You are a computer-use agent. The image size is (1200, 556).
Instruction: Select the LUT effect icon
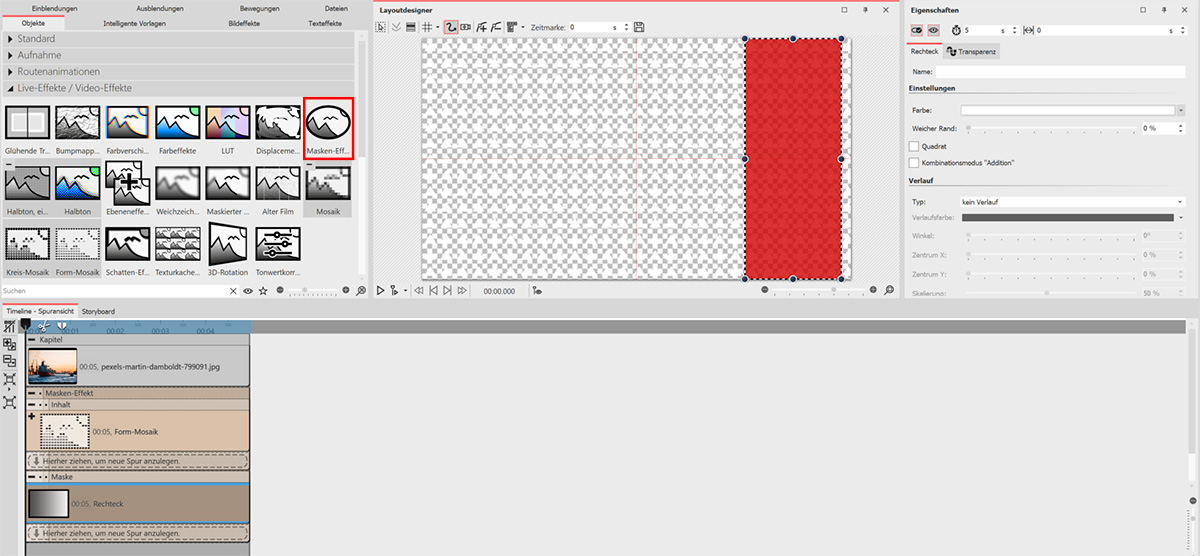coord(228,123)
